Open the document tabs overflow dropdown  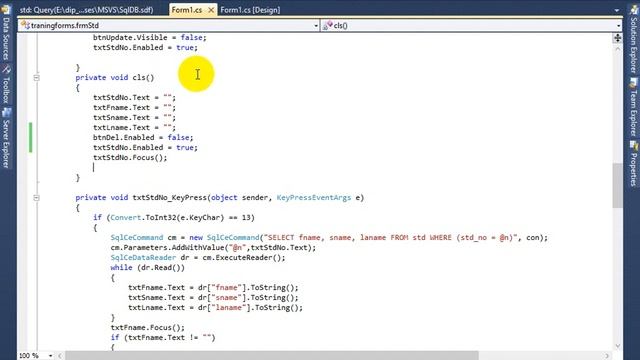point(617,10)
